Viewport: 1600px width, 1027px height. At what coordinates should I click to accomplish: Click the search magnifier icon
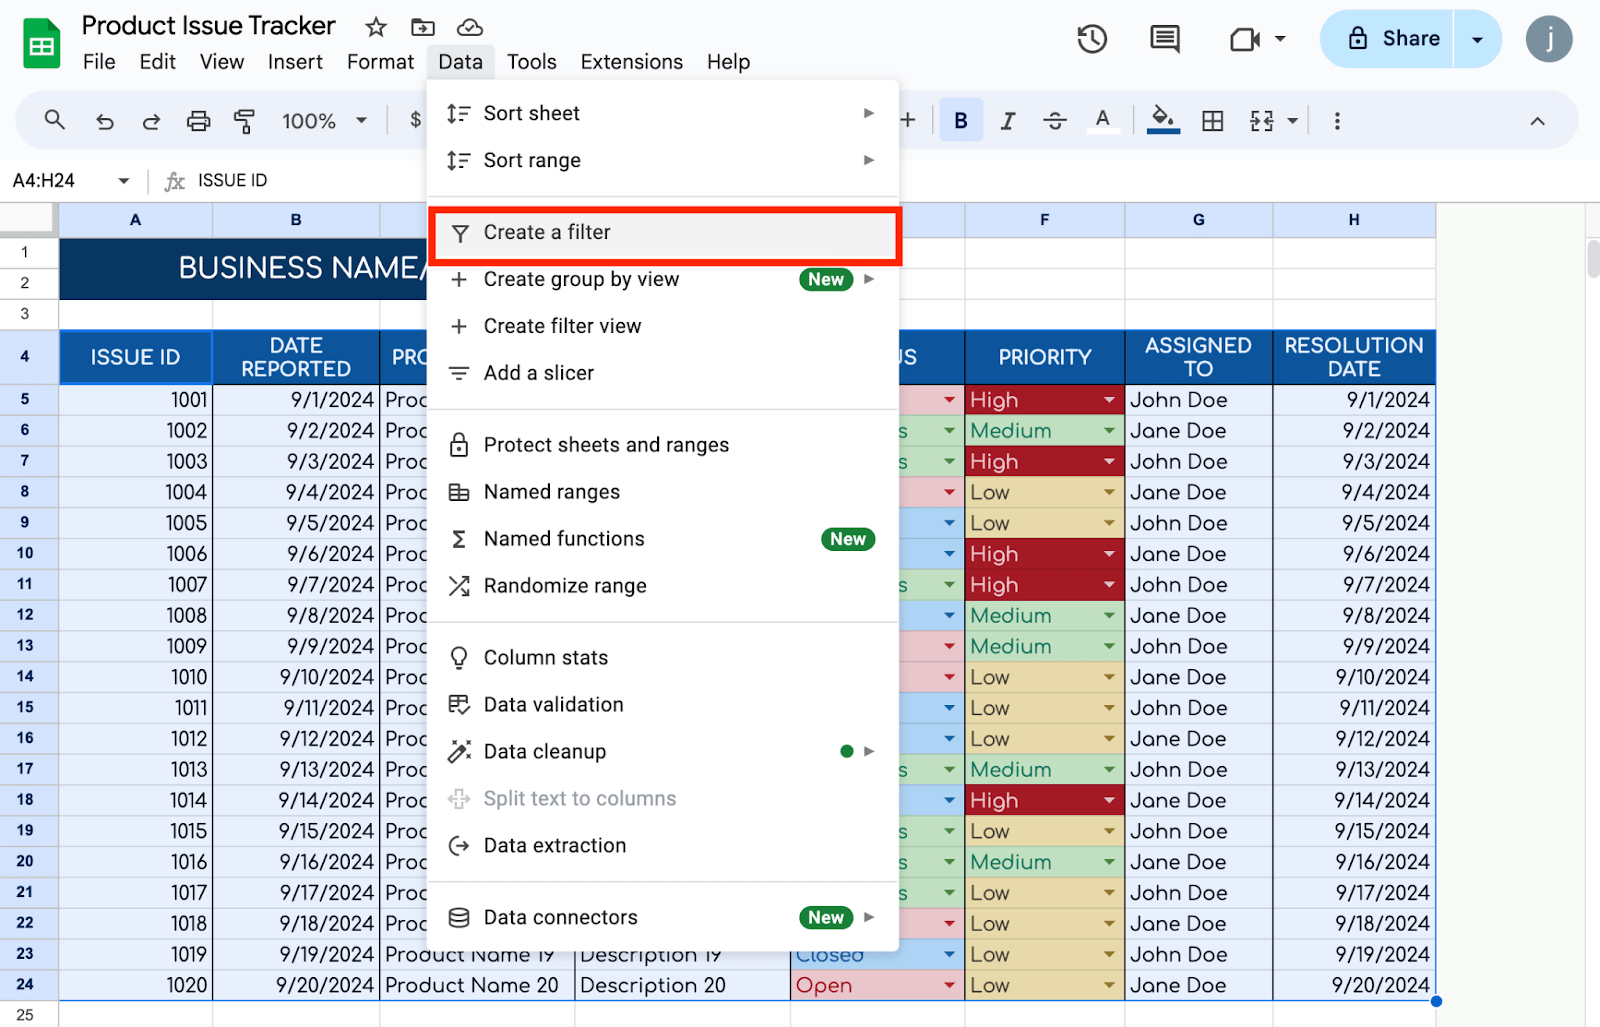(55, 121)
